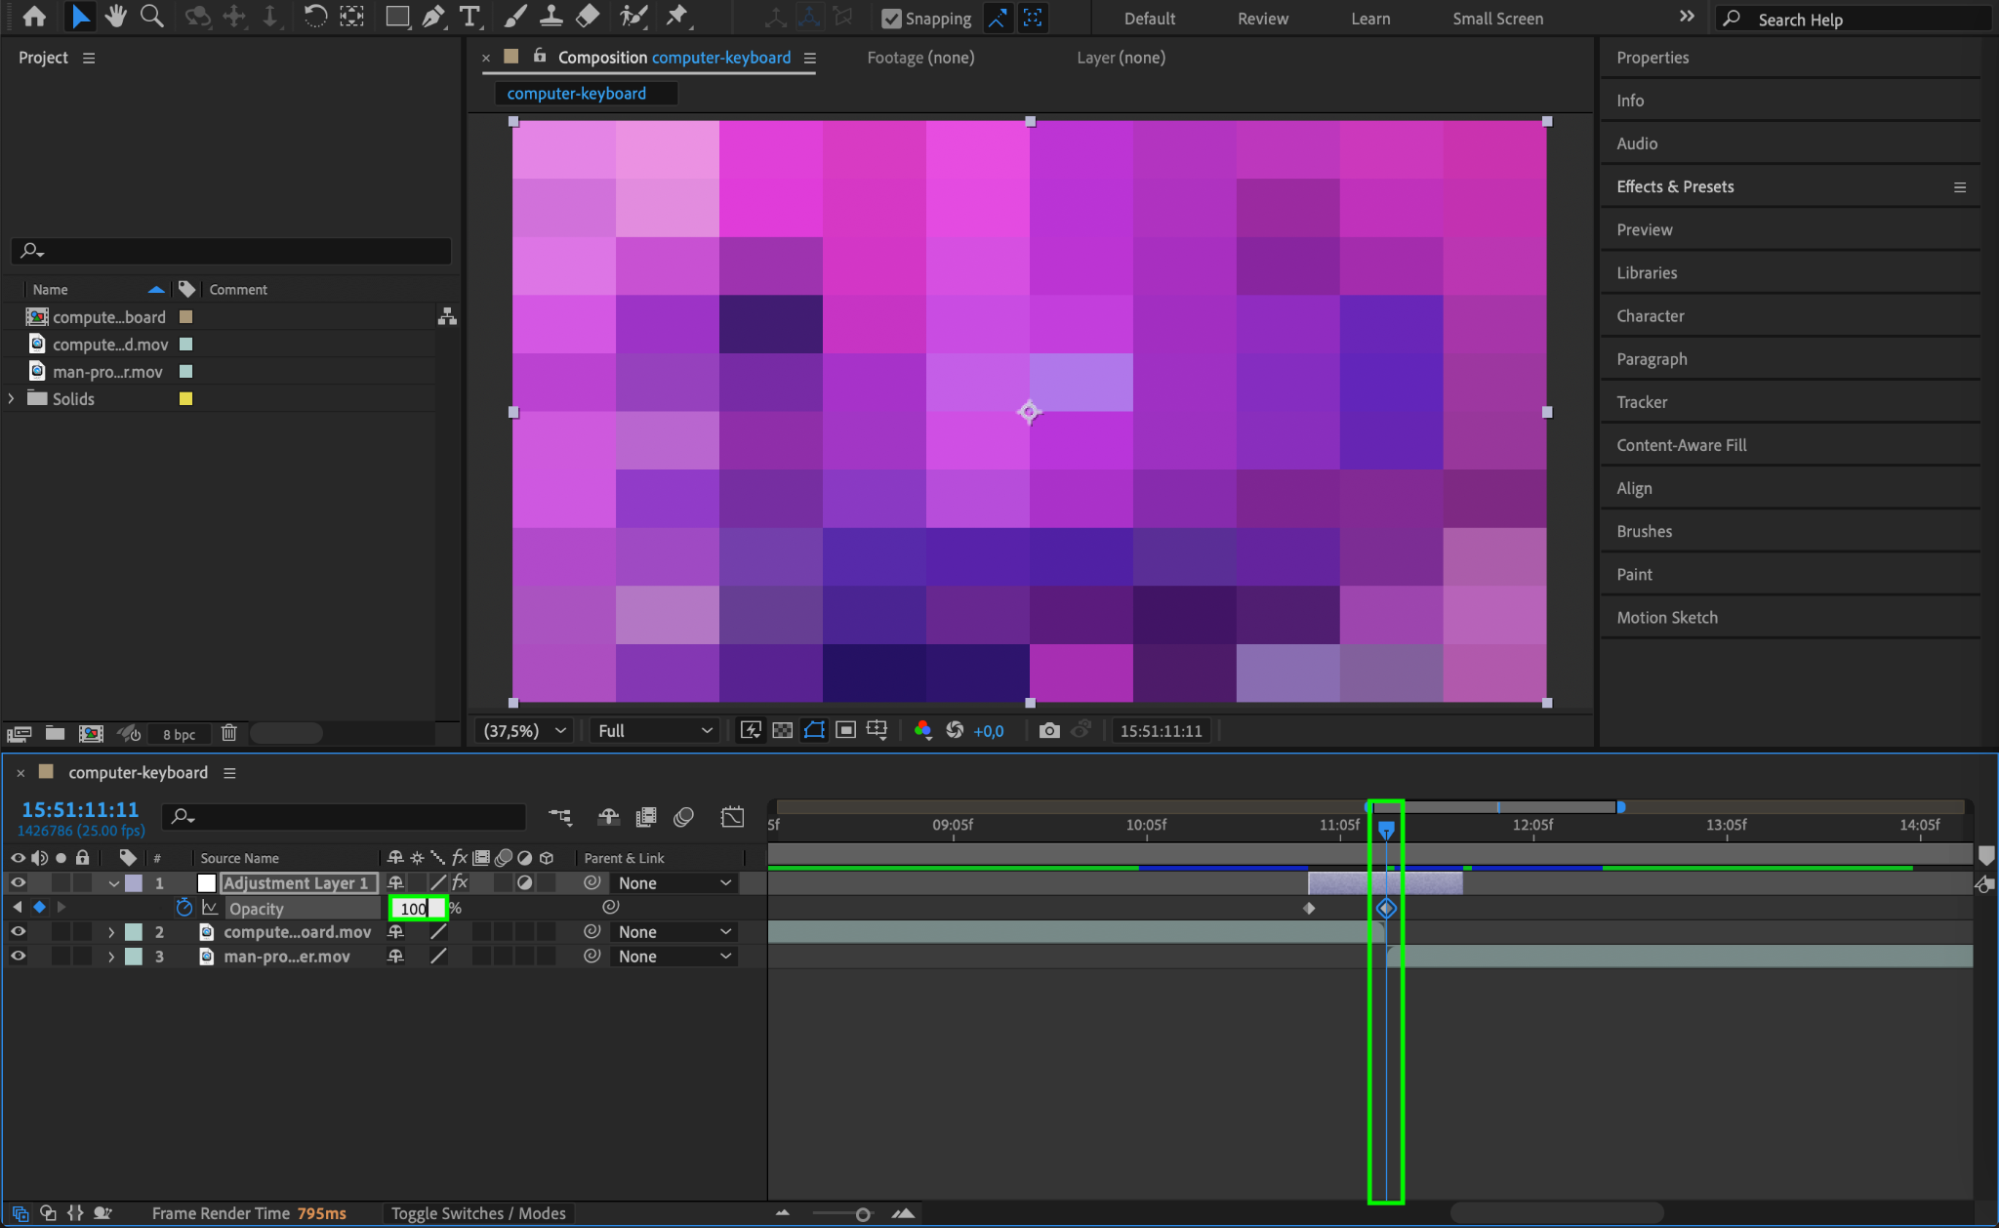This screenshot has height=1228, width=1999.
Task: Click the current timecode 15:51:11:11
Action: point(80,810)
